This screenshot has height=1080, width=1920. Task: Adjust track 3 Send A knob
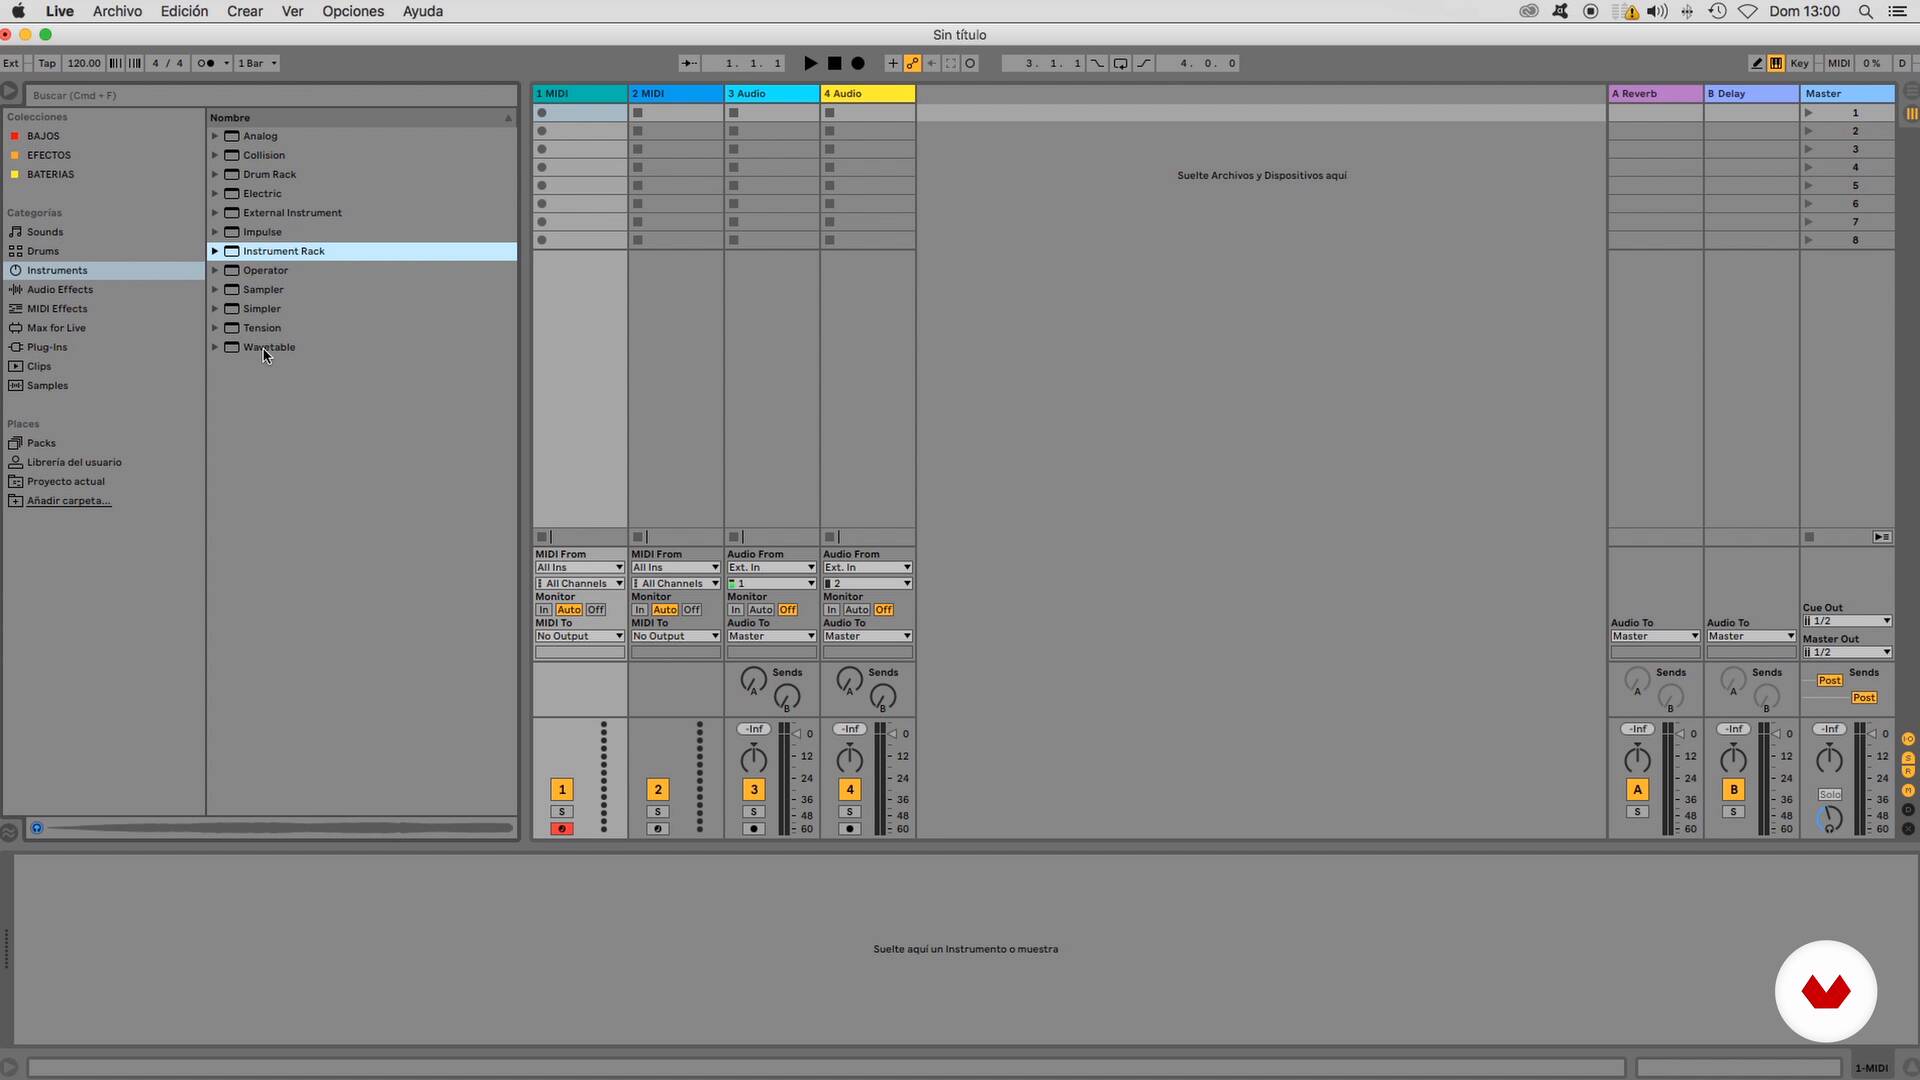[x=752, y=680]
